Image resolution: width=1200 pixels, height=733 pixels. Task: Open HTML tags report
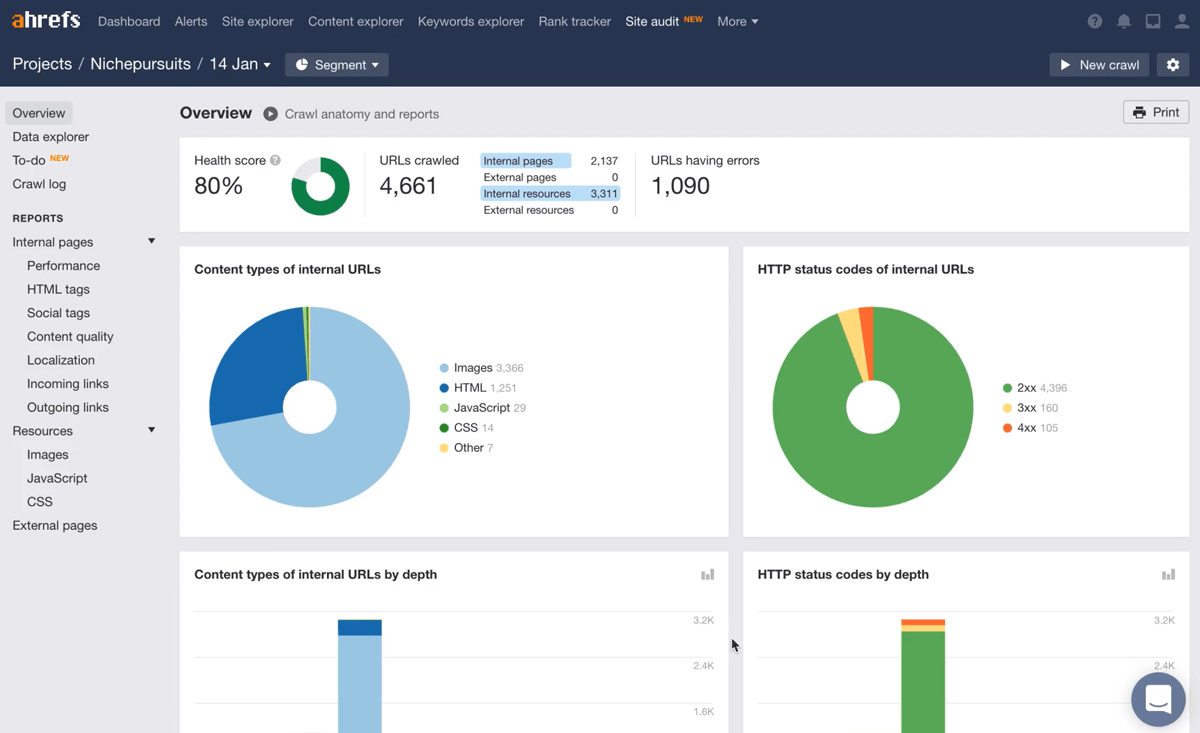(58, 289)
